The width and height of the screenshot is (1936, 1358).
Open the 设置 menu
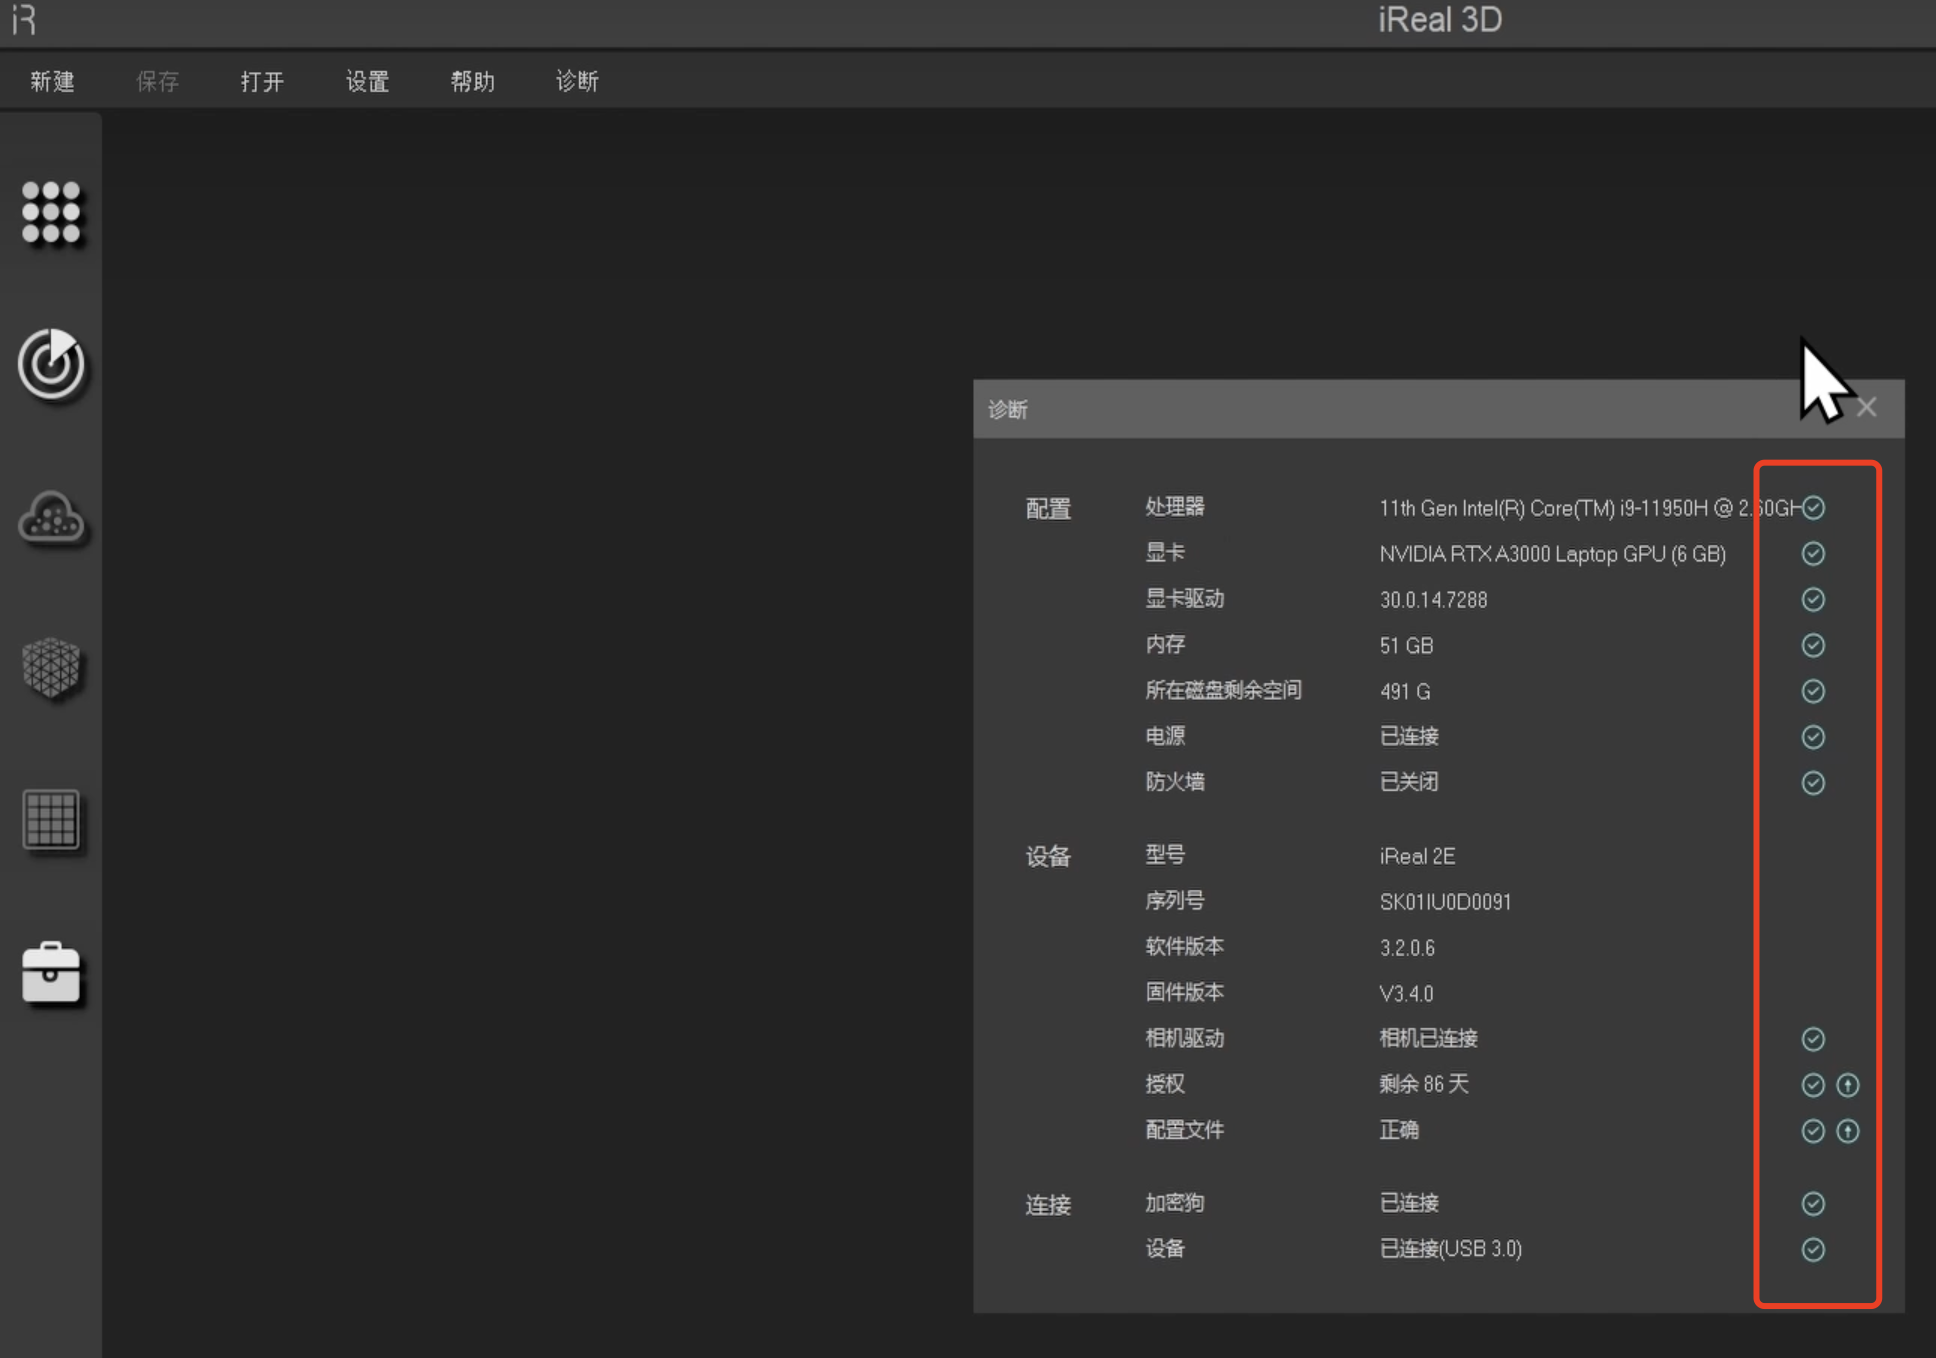(x=367, y=81)
